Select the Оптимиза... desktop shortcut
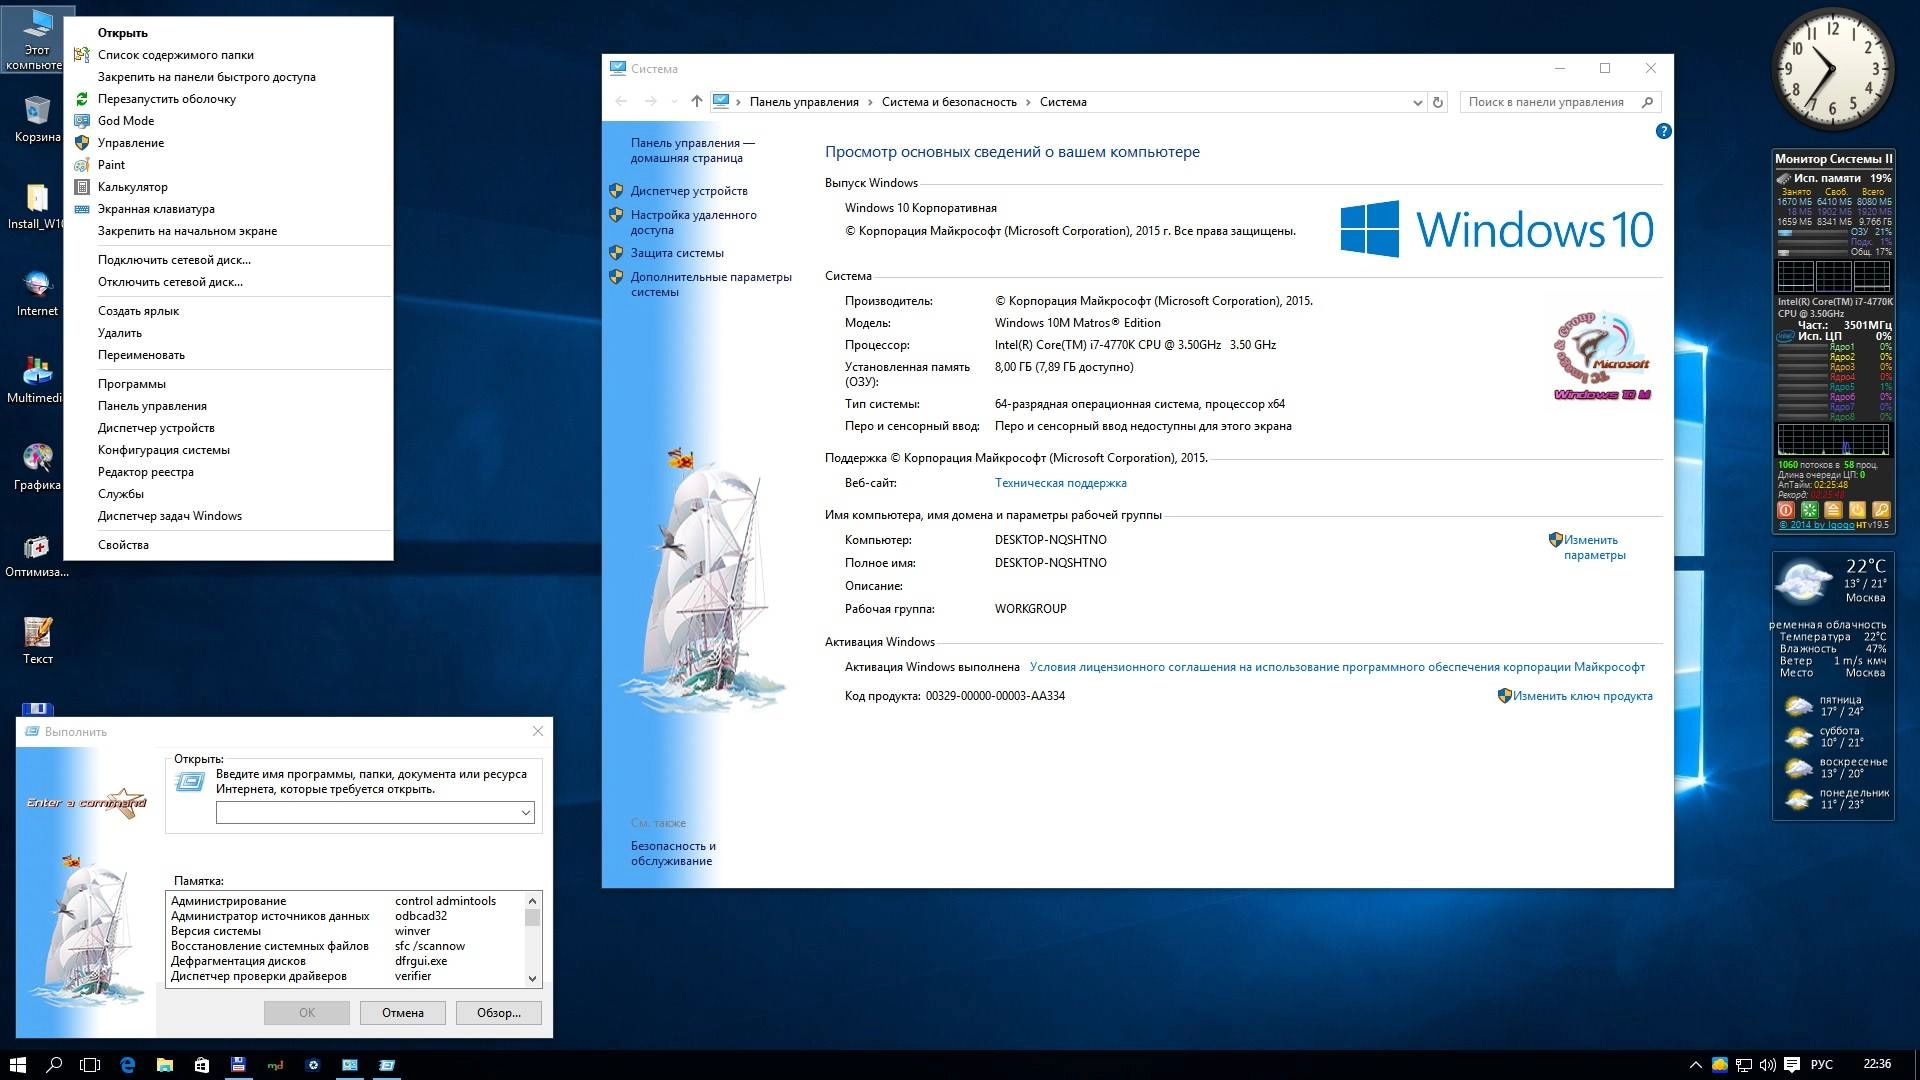The image size is (1920, 1080). (x=37, y=554)
